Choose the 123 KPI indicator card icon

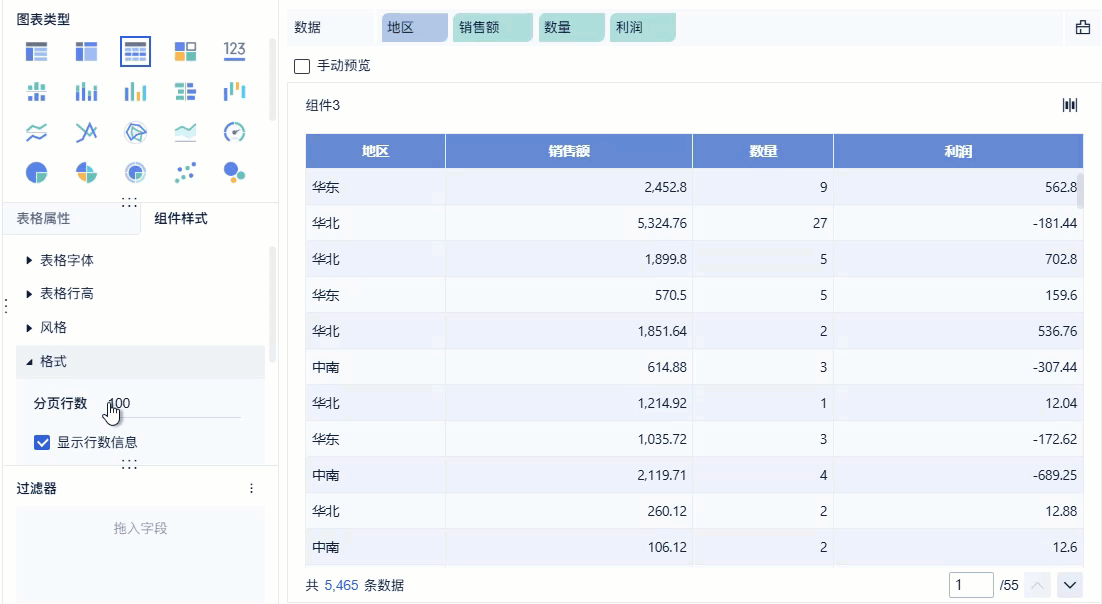234,51
